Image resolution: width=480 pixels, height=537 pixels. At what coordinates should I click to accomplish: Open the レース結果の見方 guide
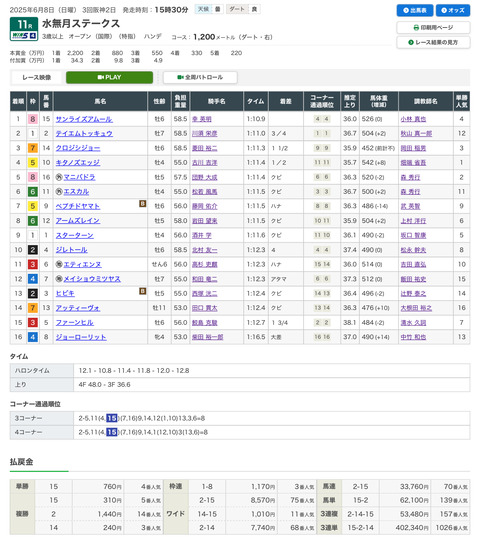coord(433,42)
